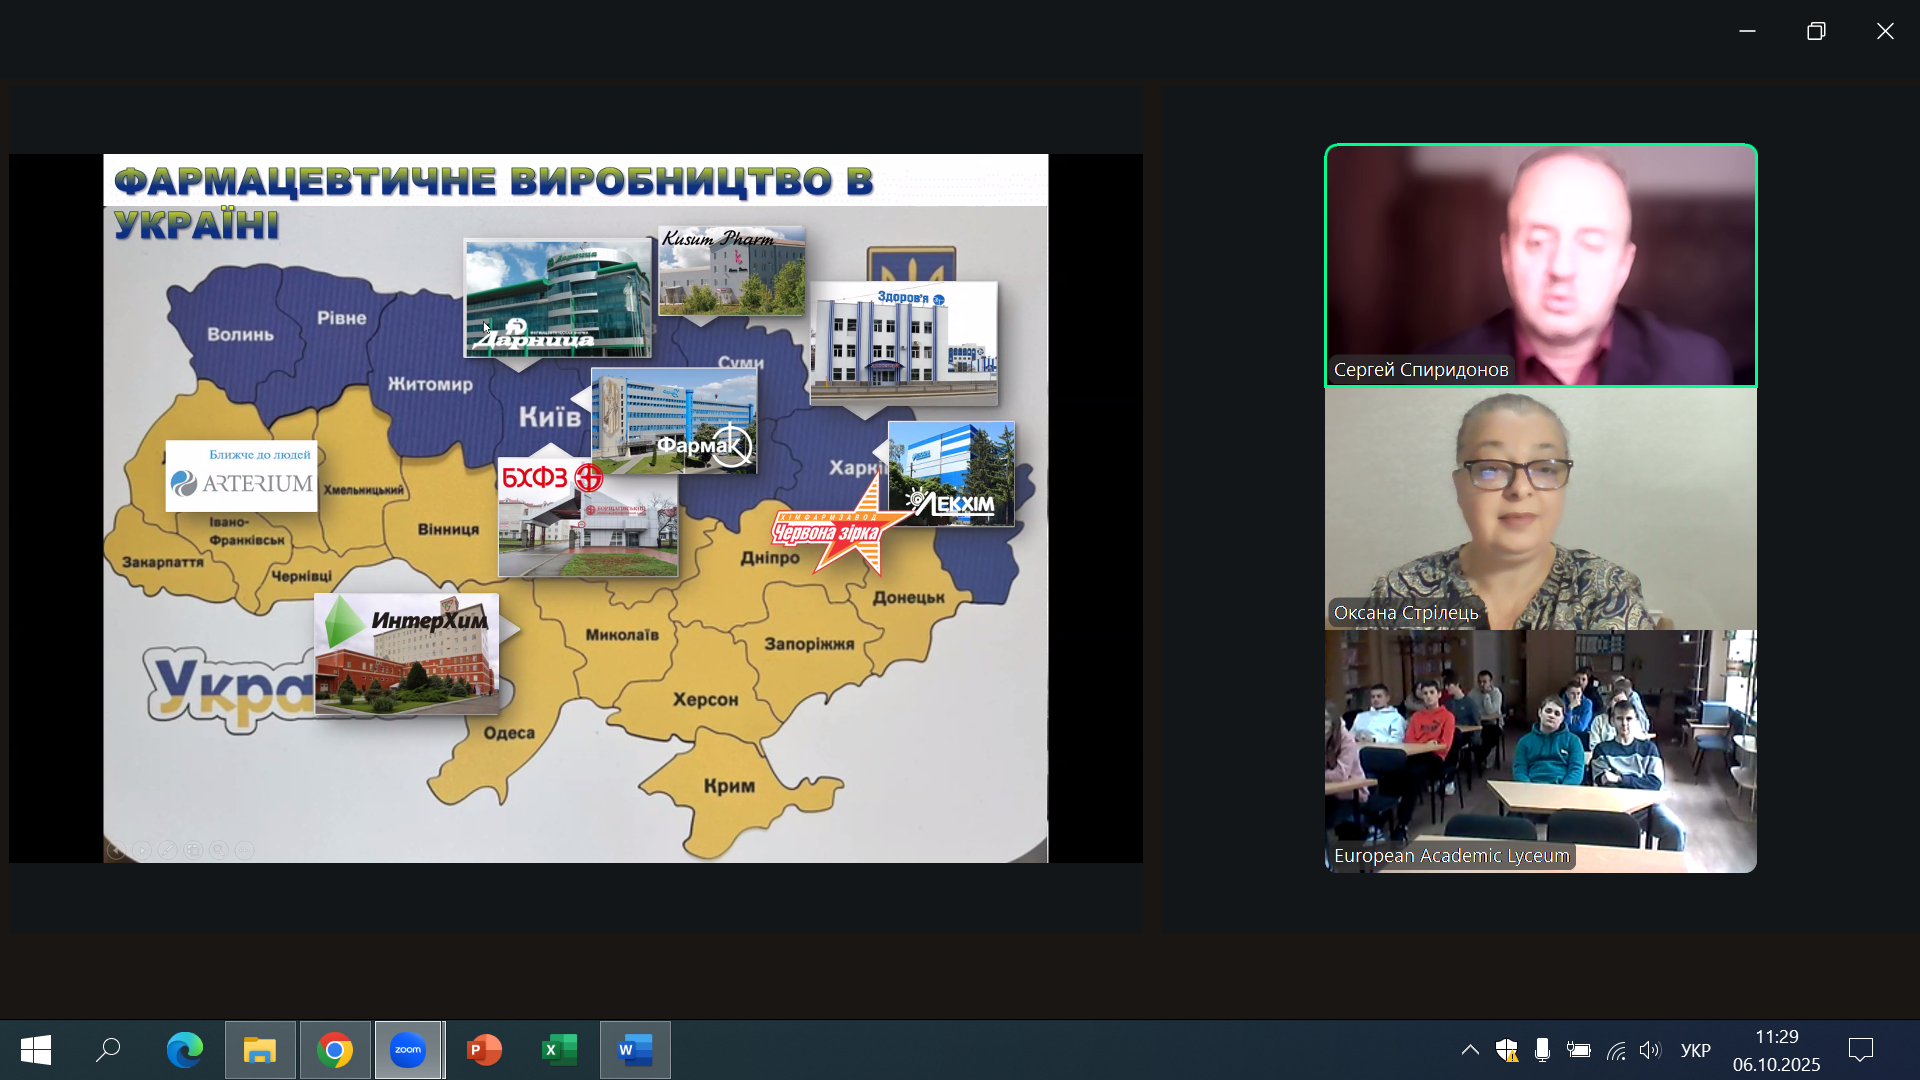
Task: Open the clock and date flyout
Action: (1776, 1050)
